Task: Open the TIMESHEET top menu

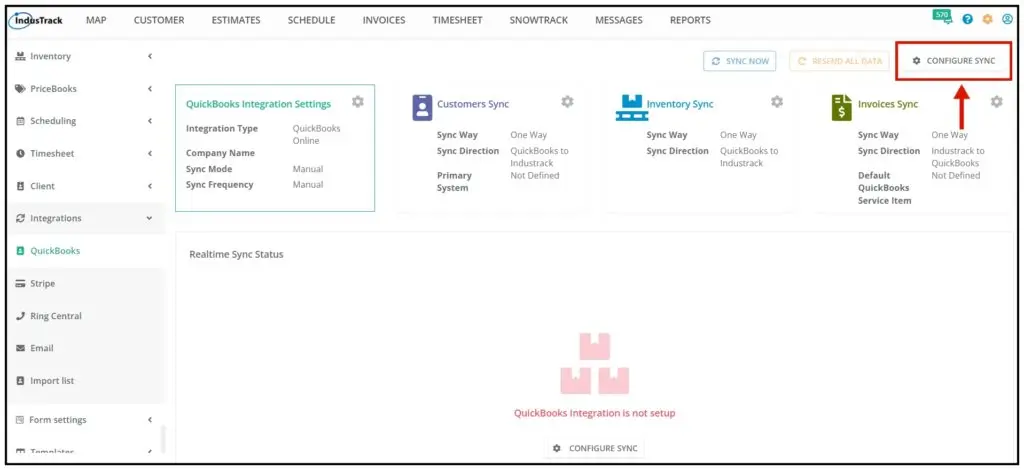Action: click(x=457, y=20)
